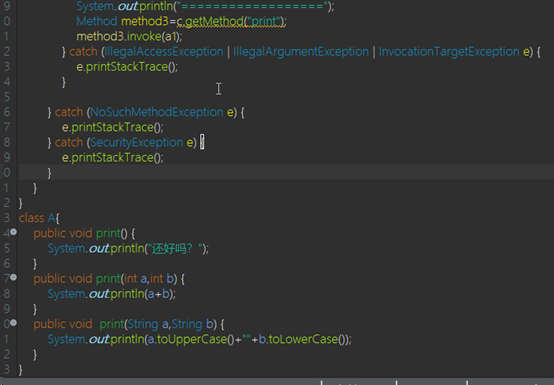Image resolution: width=554 pixels, height=385 pixels.
Task: Click the underlined c.getMethod("print") call
Action: tap(231, 22)
